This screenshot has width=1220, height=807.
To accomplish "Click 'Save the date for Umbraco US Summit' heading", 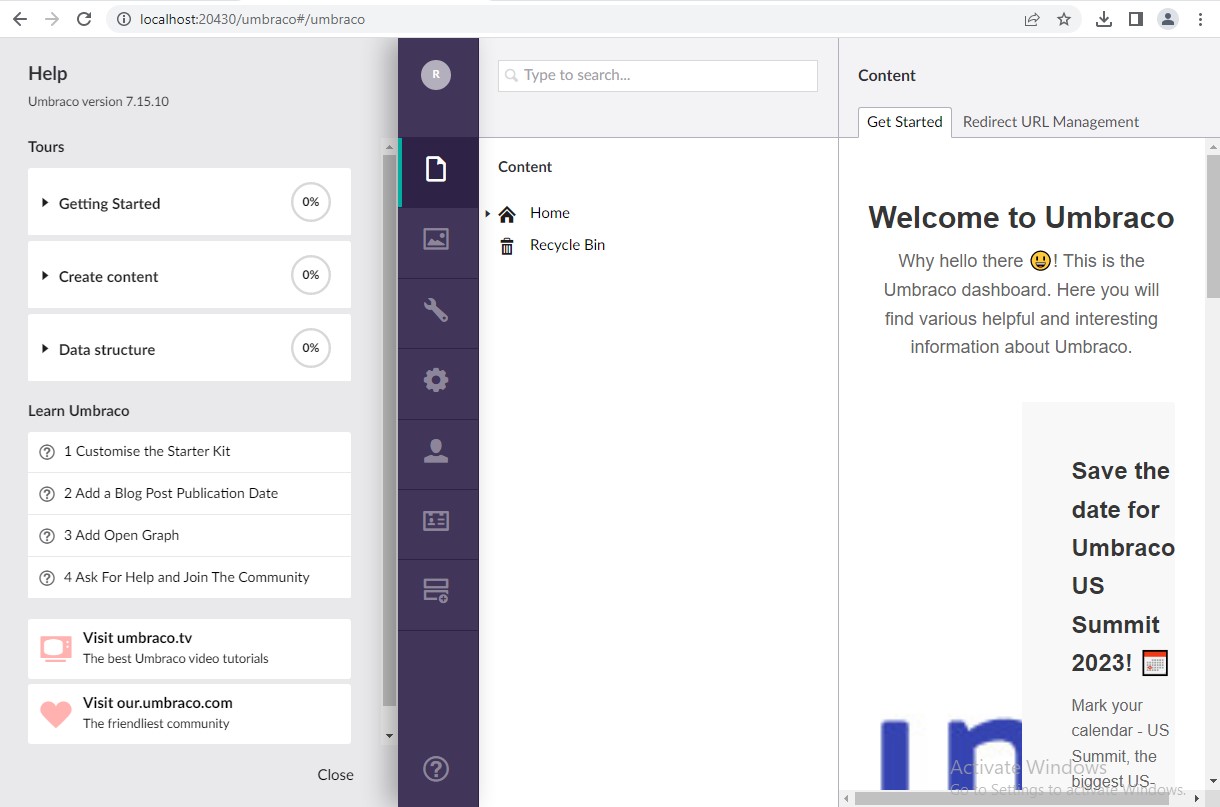I will (x=1121, y=567).
